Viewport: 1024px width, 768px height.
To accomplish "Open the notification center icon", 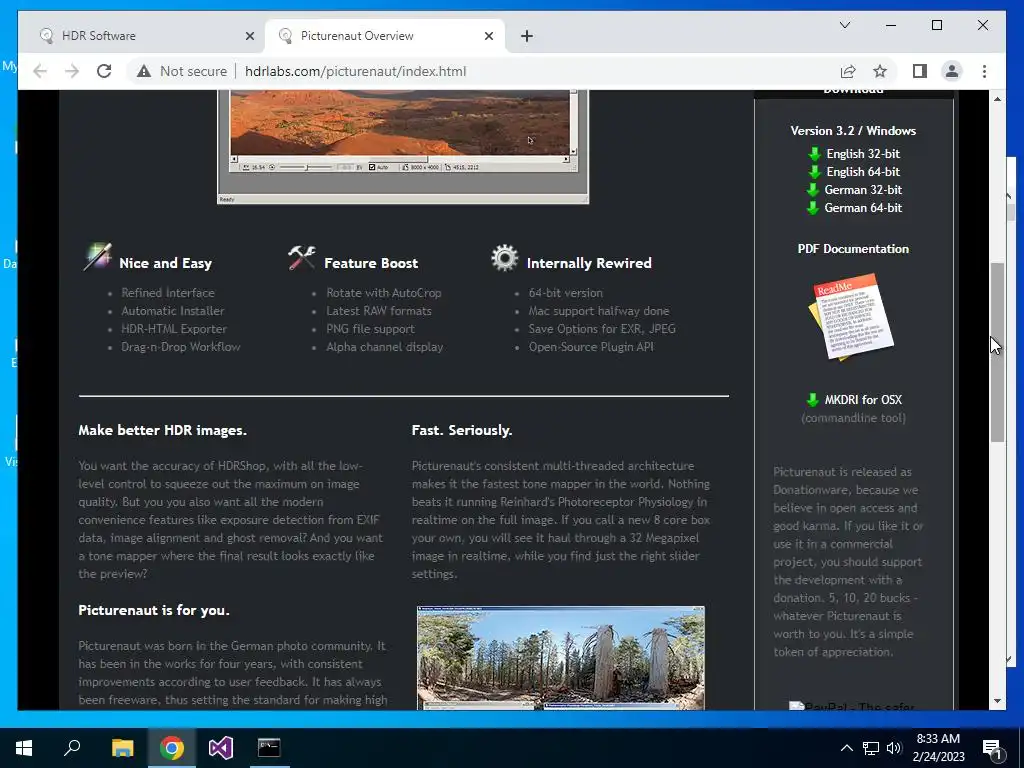I will 992,748.
